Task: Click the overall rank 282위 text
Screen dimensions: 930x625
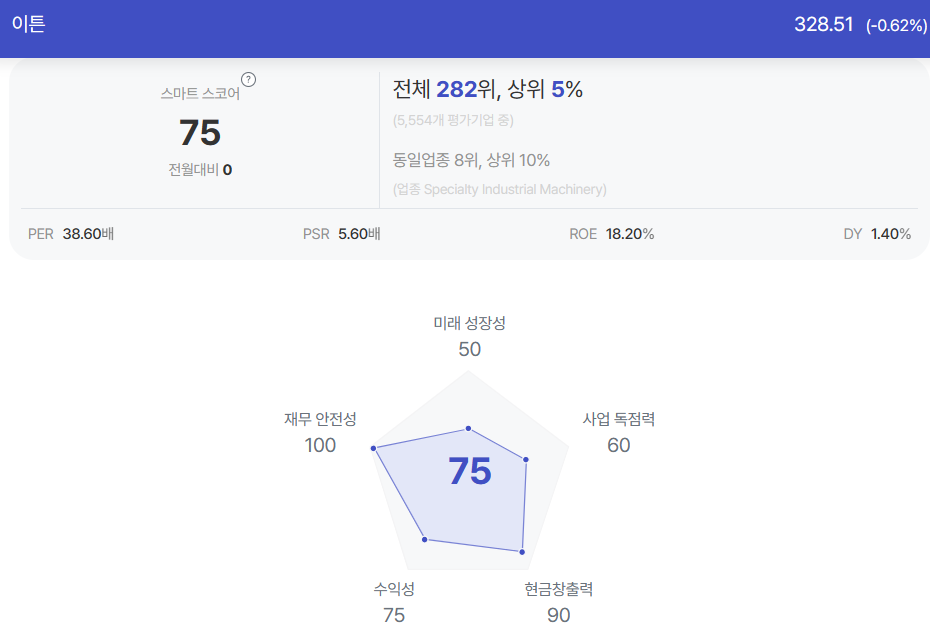Action: tap(465, 90)
